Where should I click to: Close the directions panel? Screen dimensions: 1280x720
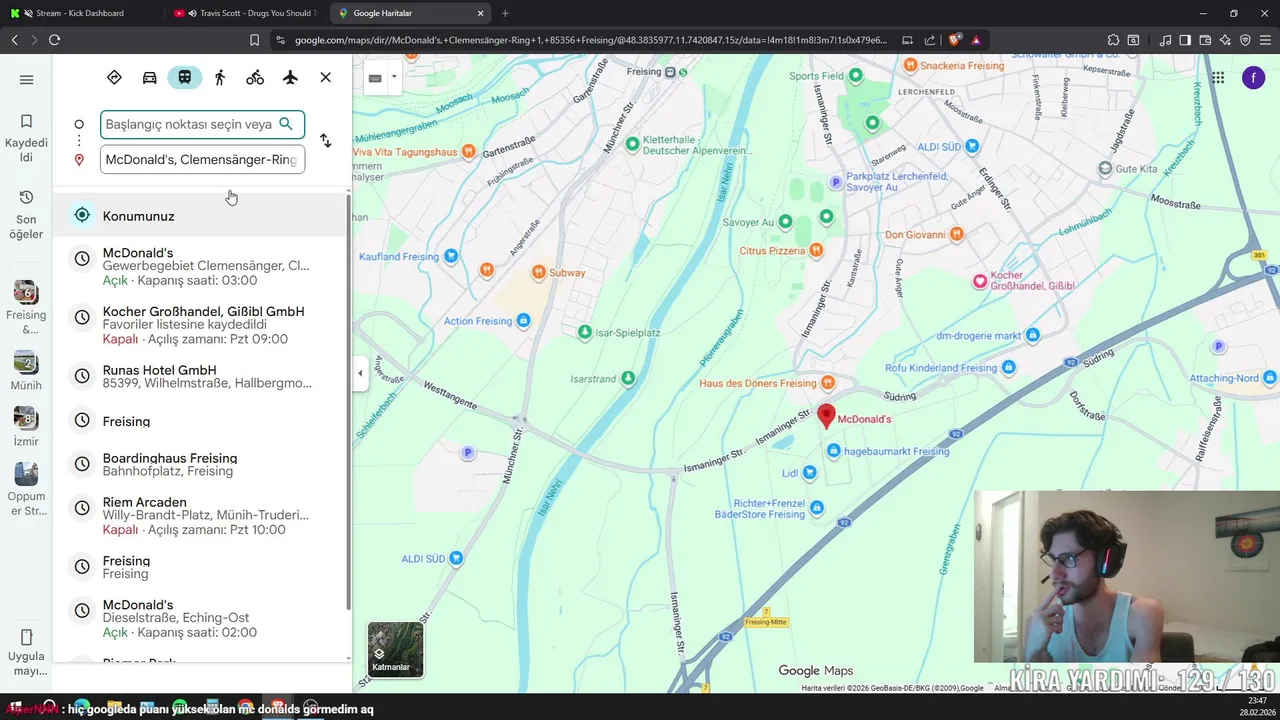(325, 77)
